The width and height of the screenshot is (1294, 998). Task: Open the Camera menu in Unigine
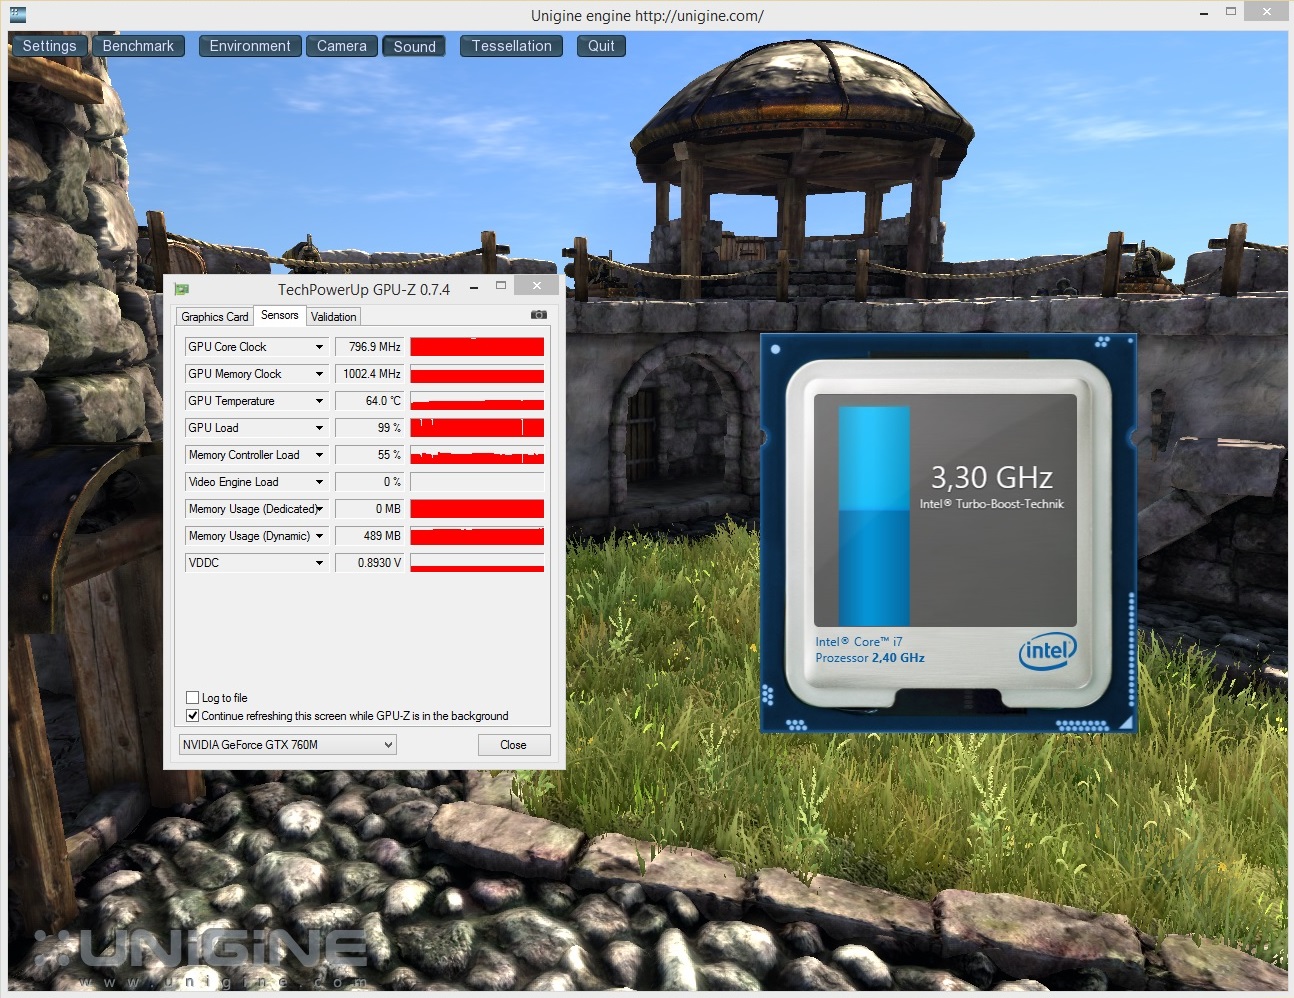(342, 46)
